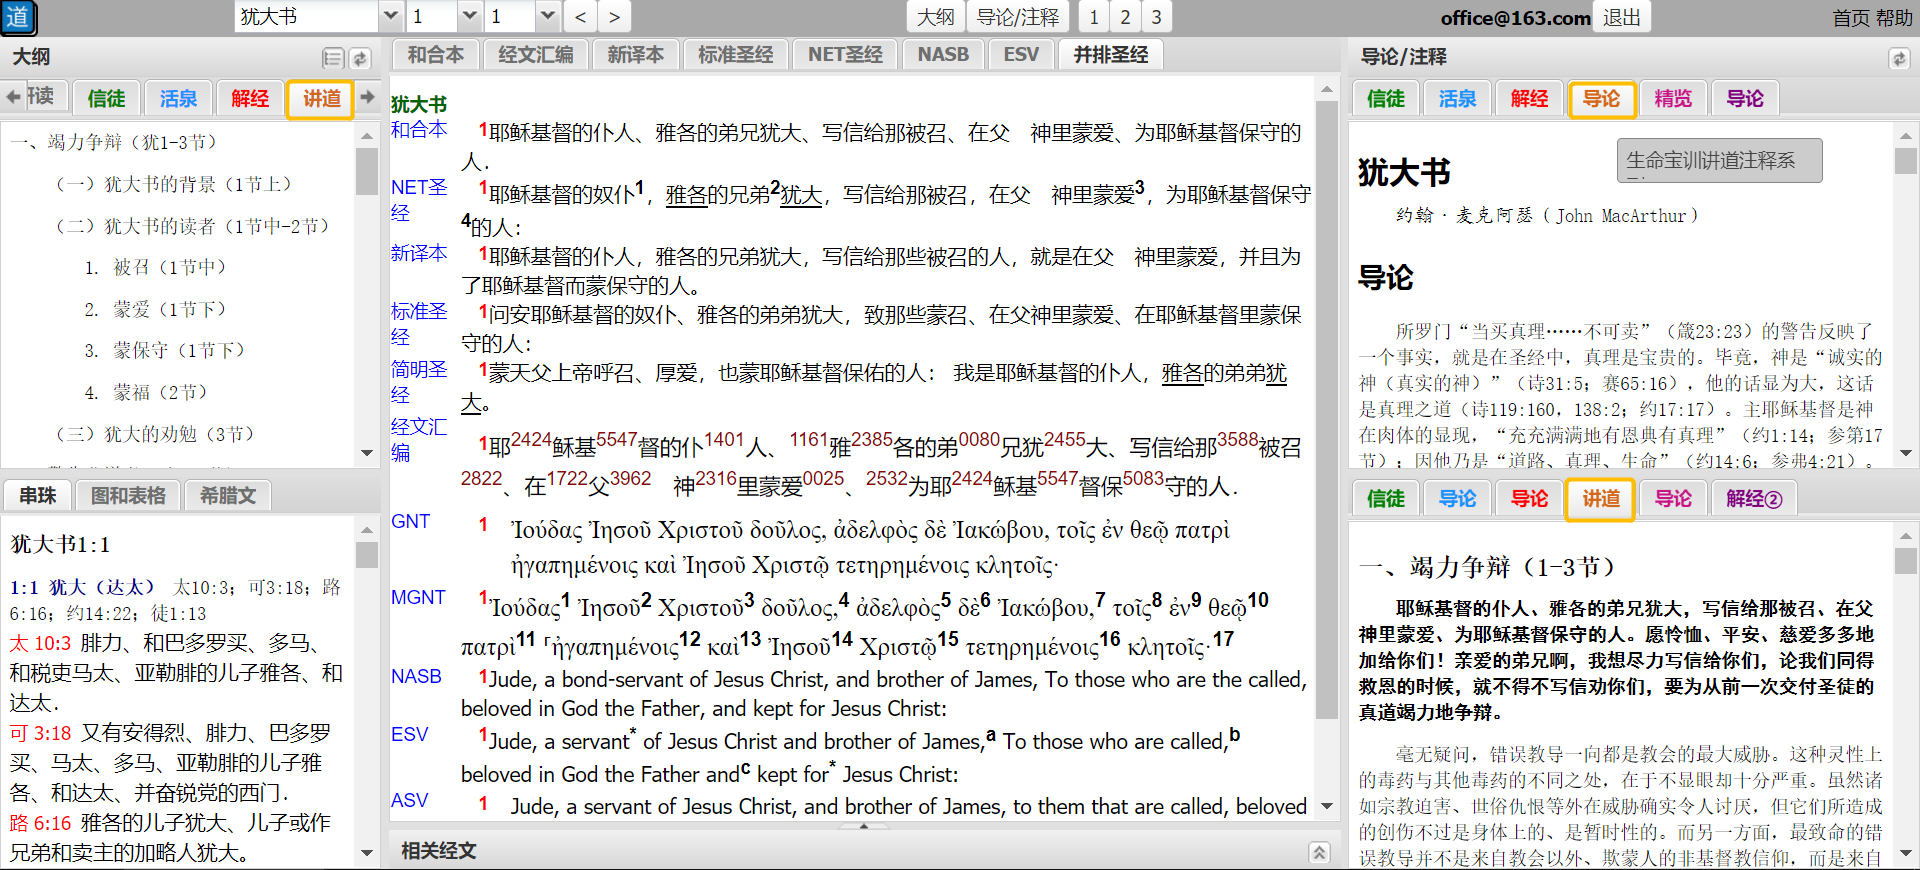Click the outline list view icon in 大纲 header
Viewport: 1920px width, 870px height.
tap(333, 58)
